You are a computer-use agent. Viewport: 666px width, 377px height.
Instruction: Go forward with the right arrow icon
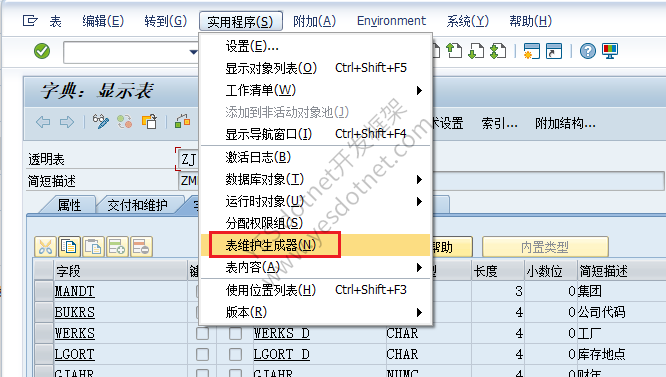coord(67,122)
